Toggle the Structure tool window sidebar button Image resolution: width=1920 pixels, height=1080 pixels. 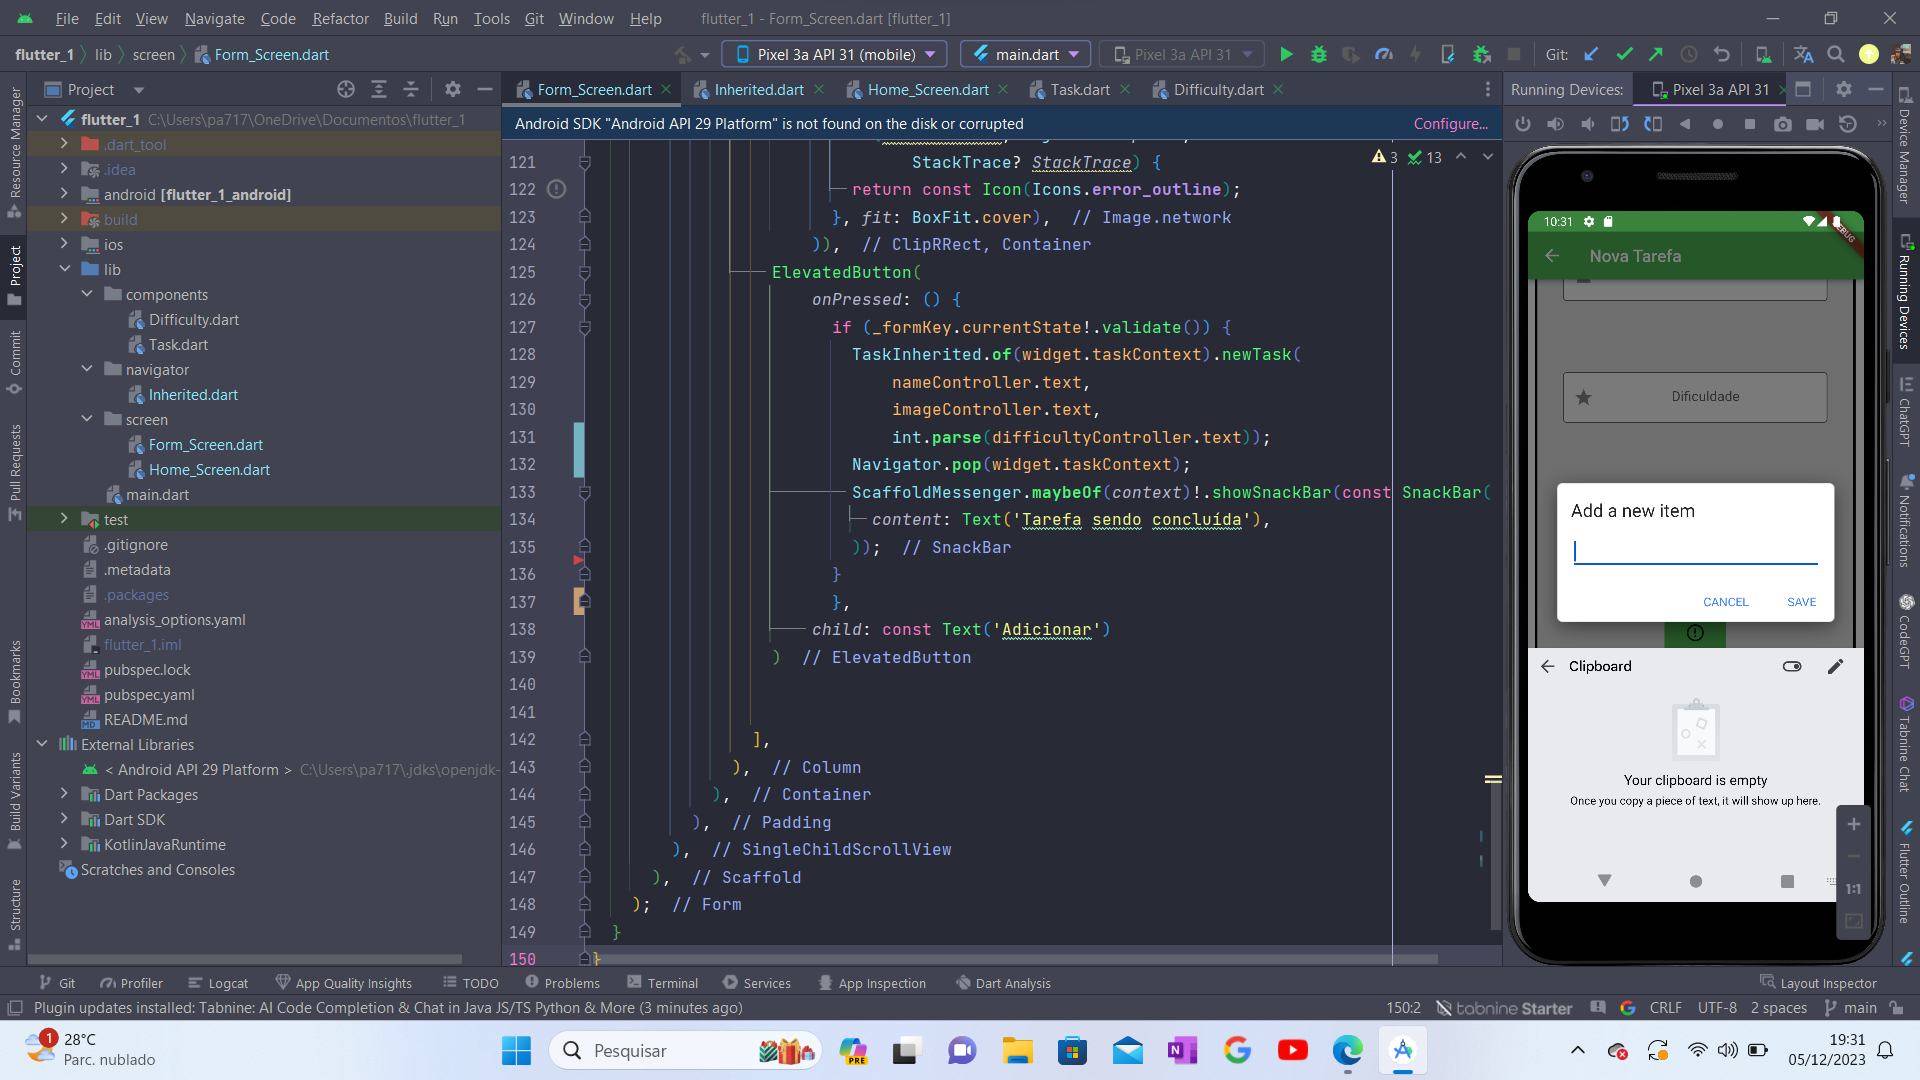coord(14,913)
